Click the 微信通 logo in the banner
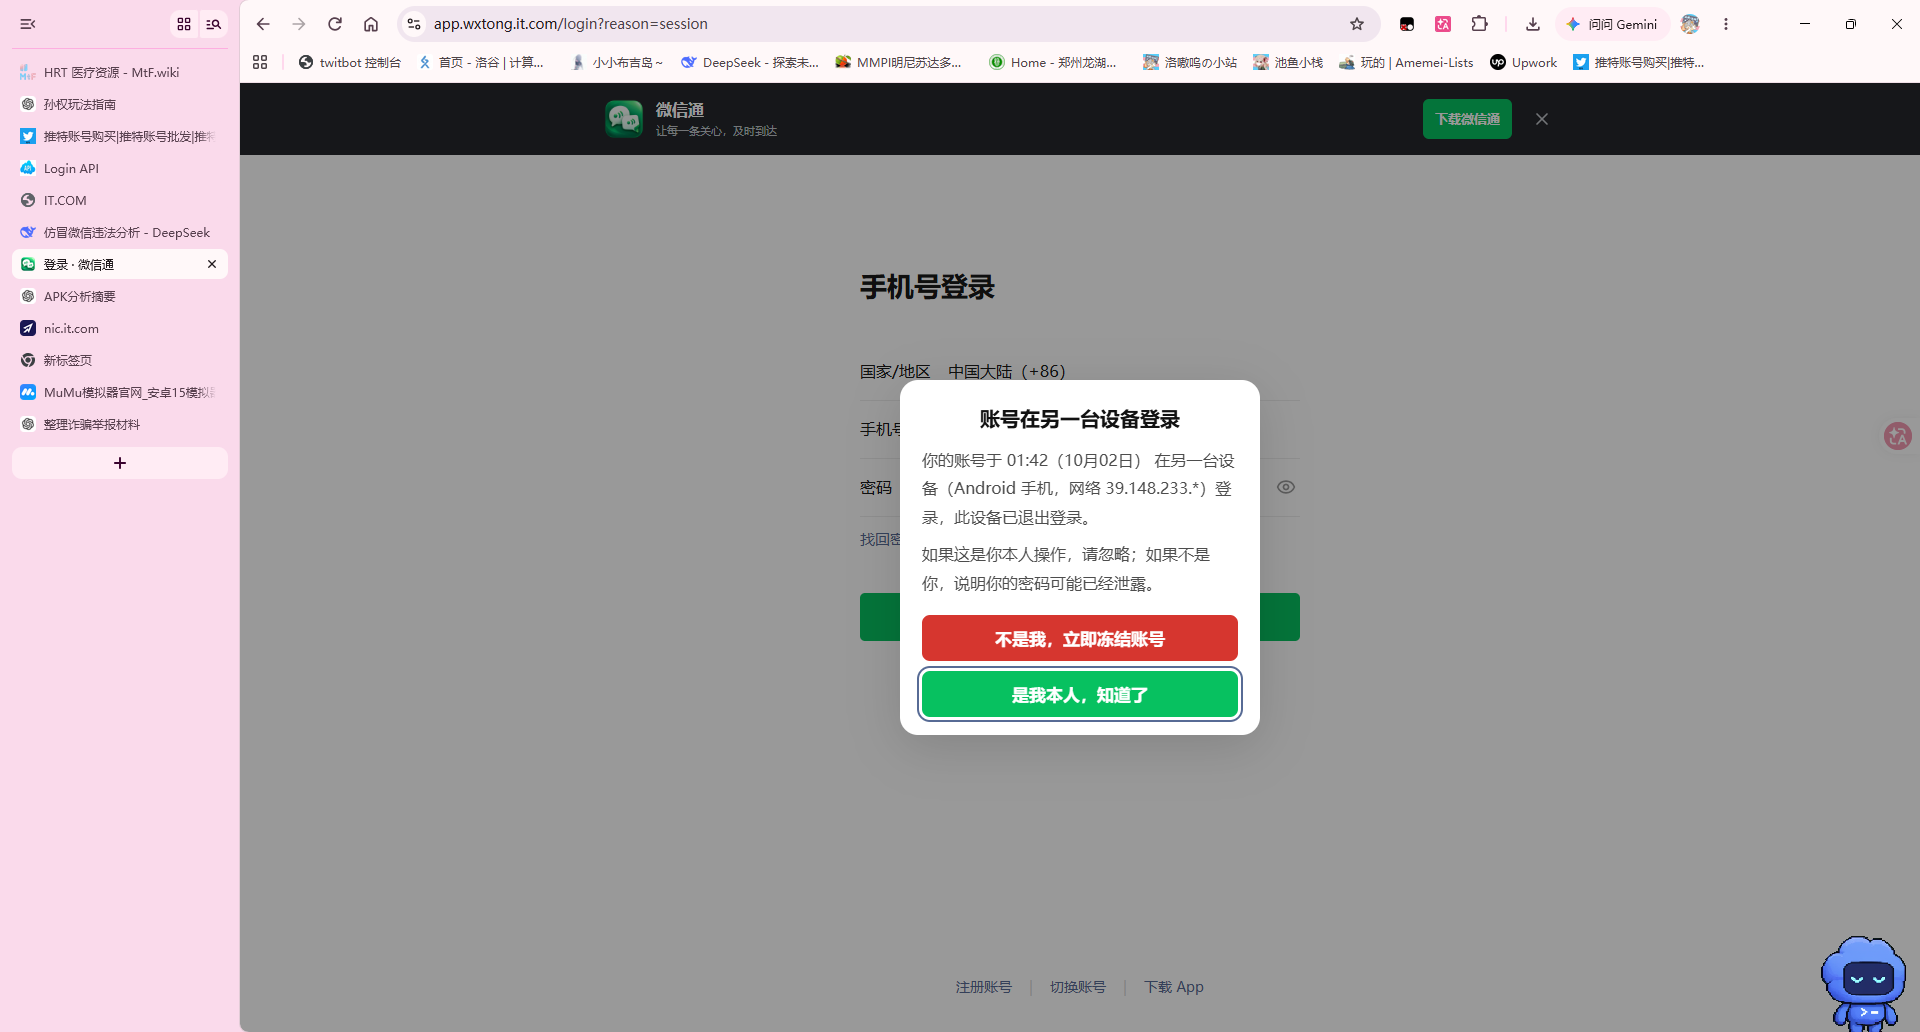This screenshot has height=1032, width=1920. pos(624,119)
